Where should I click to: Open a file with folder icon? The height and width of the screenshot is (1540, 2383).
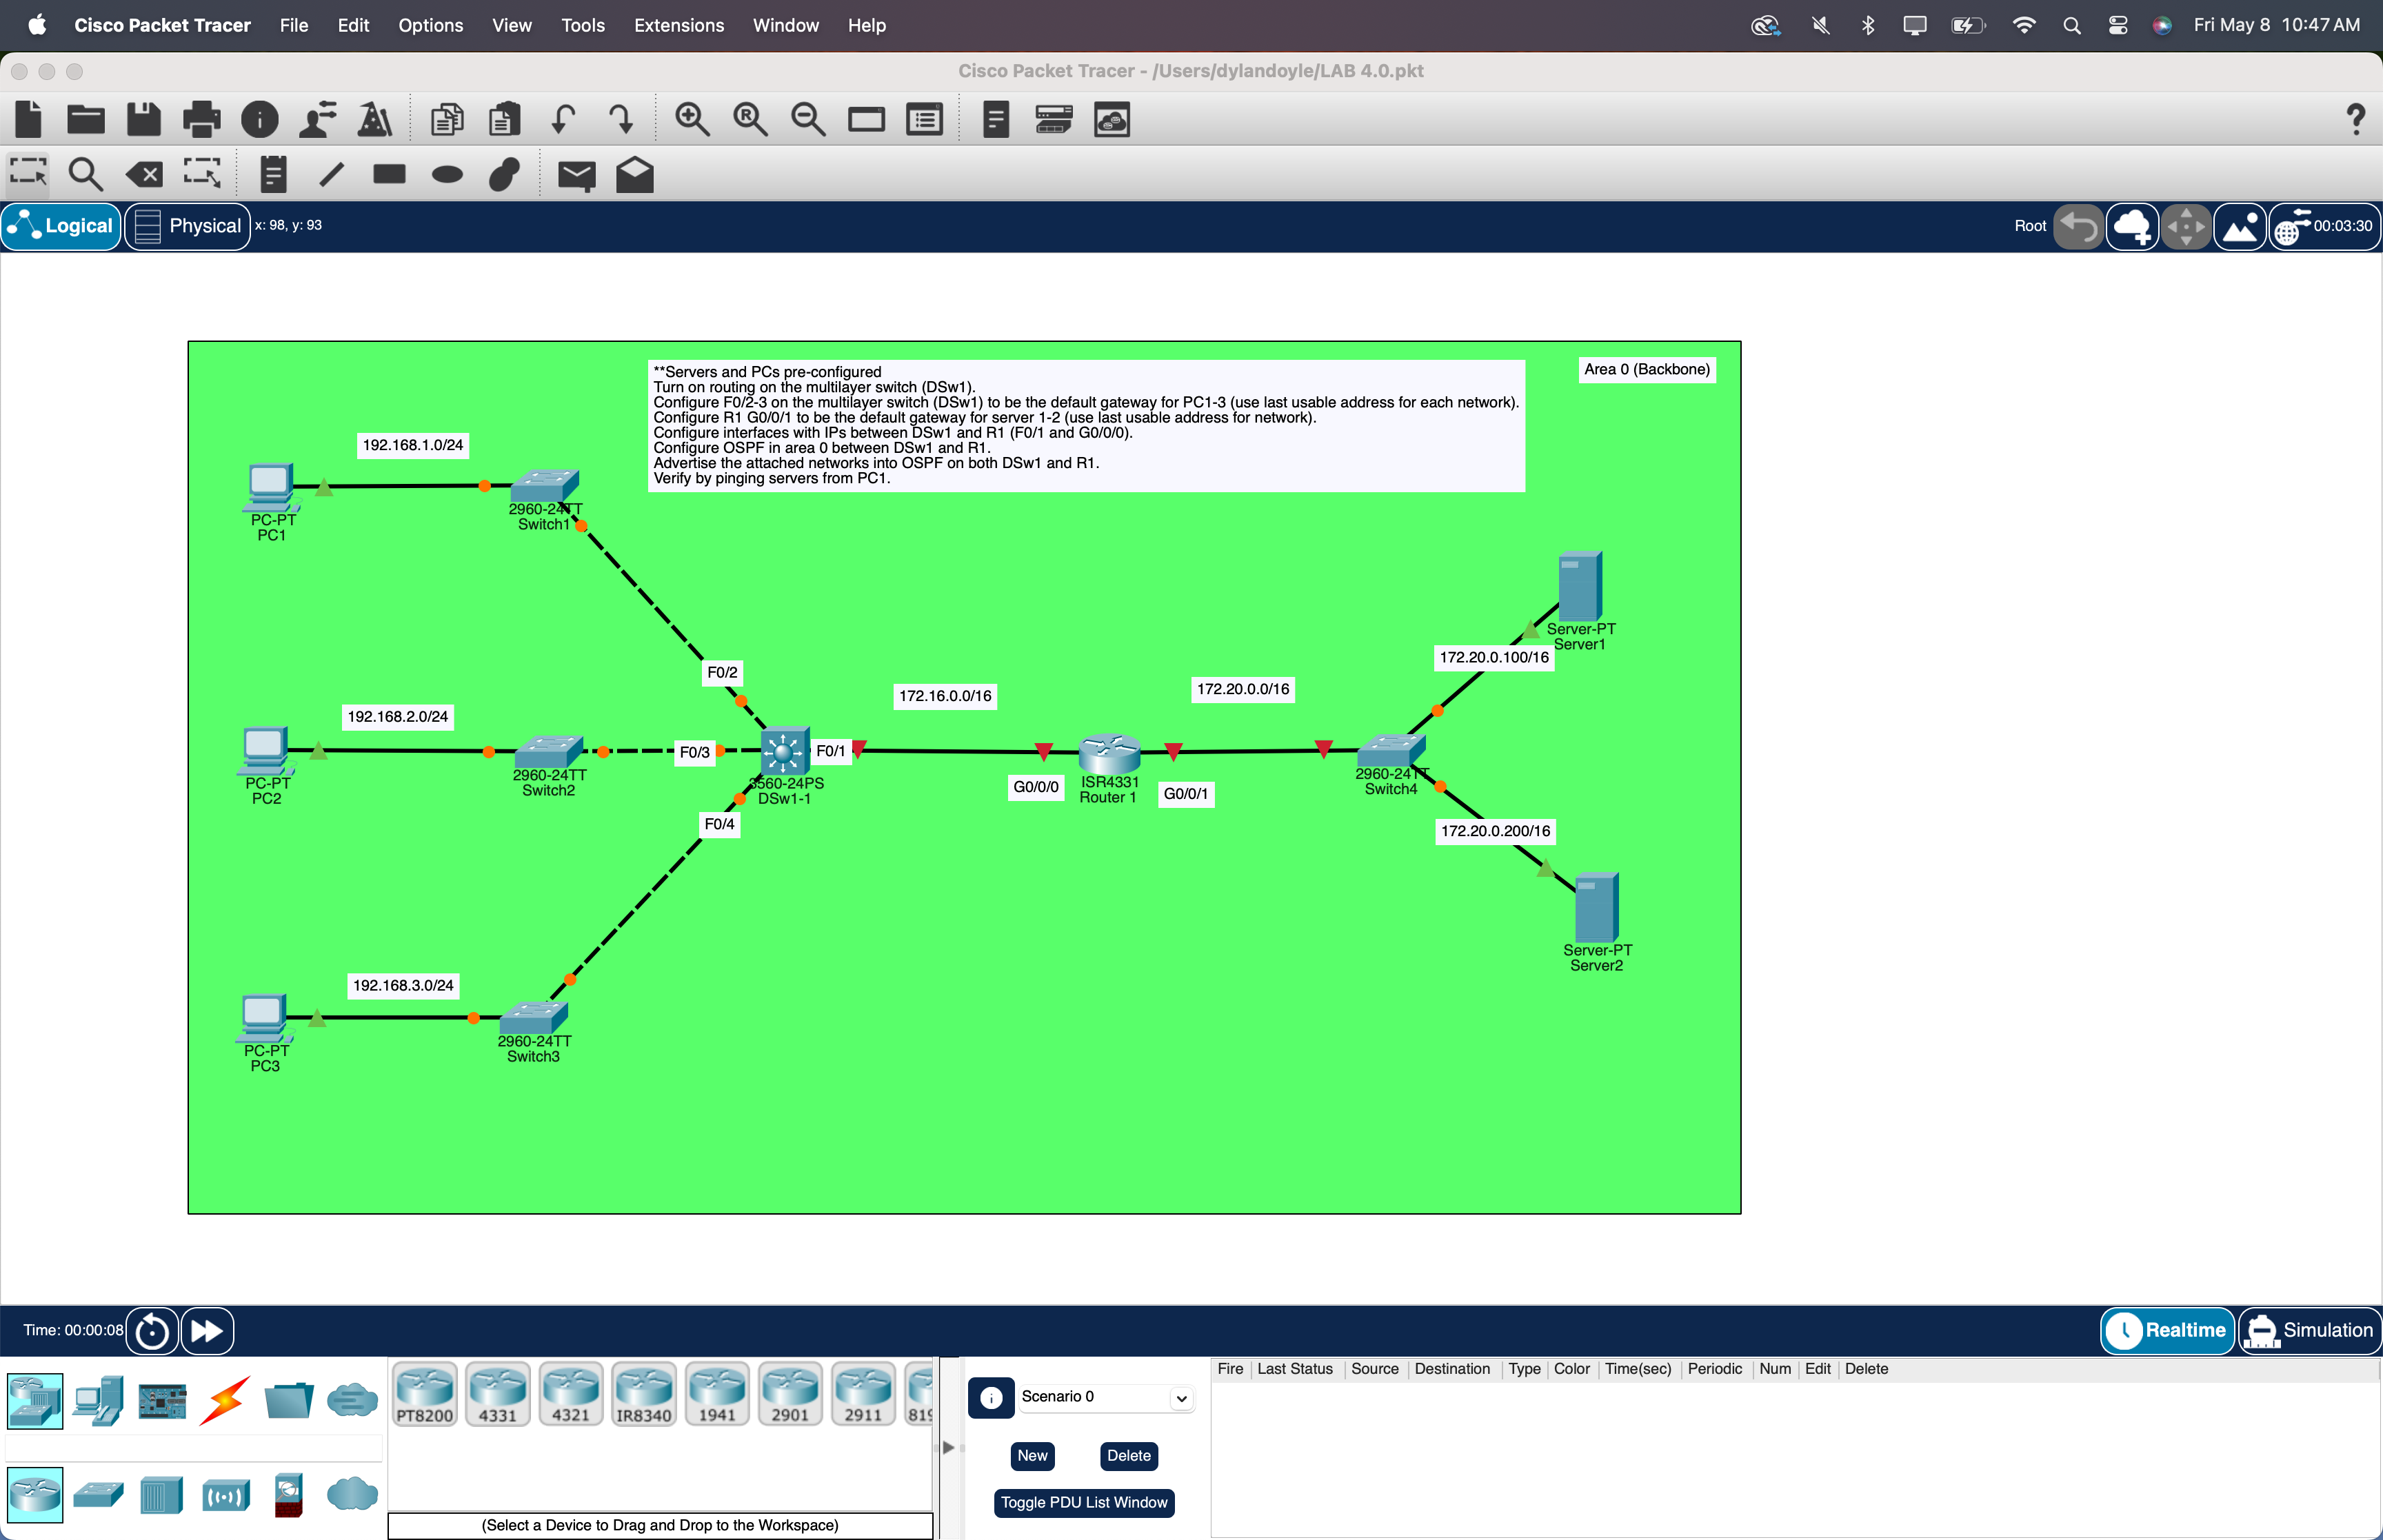click(86, 120)
